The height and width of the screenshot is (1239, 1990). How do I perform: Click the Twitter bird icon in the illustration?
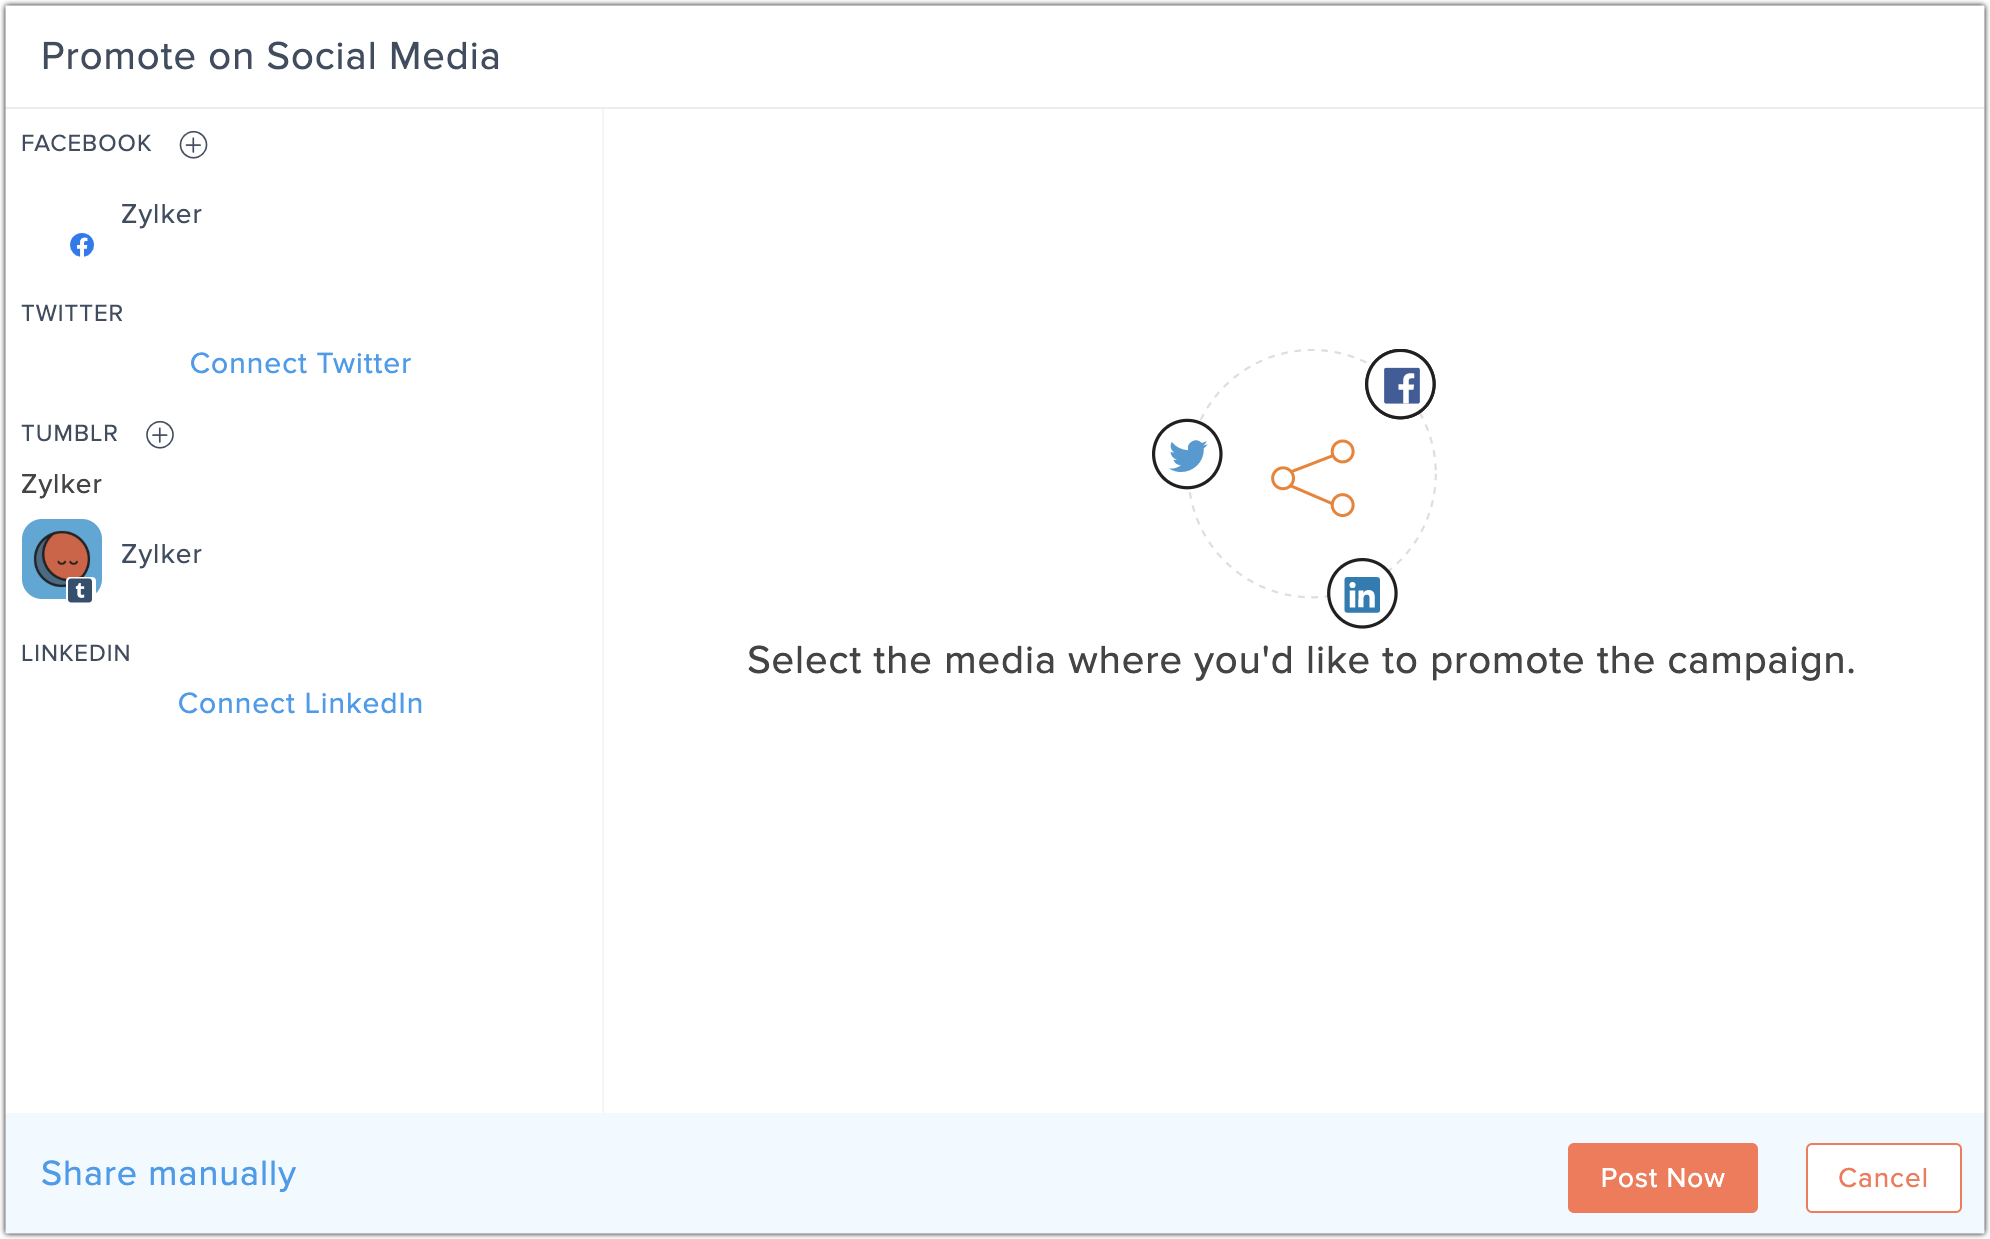tap(1187, 454)
